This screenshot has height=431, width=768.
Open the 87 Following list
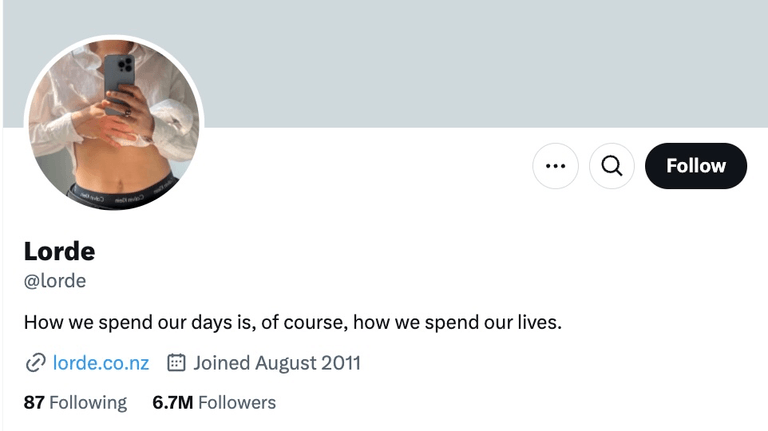(75, 403)
